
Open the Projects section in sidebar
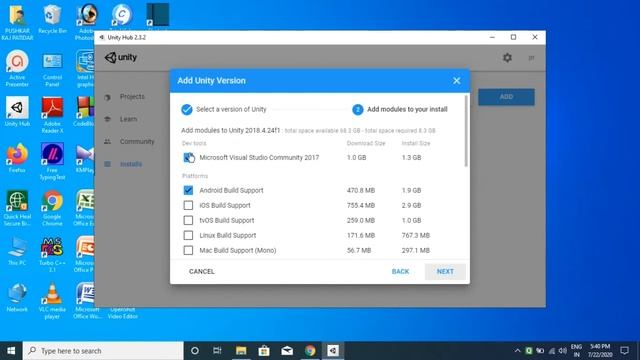click(x=132, y=97)
